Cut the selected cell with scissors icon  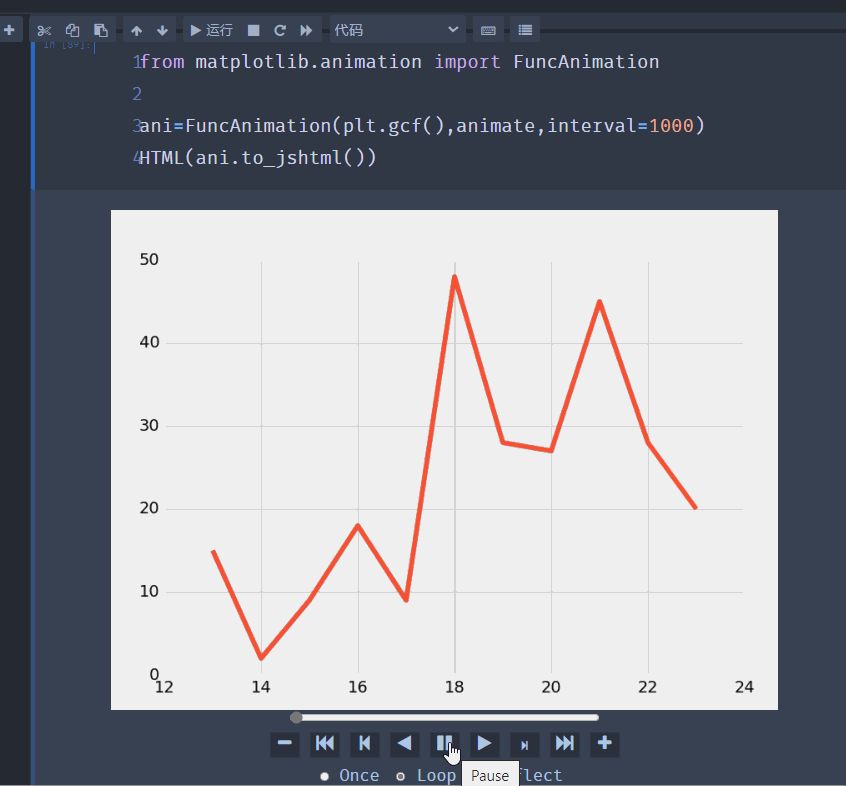(x=44, y=30)
